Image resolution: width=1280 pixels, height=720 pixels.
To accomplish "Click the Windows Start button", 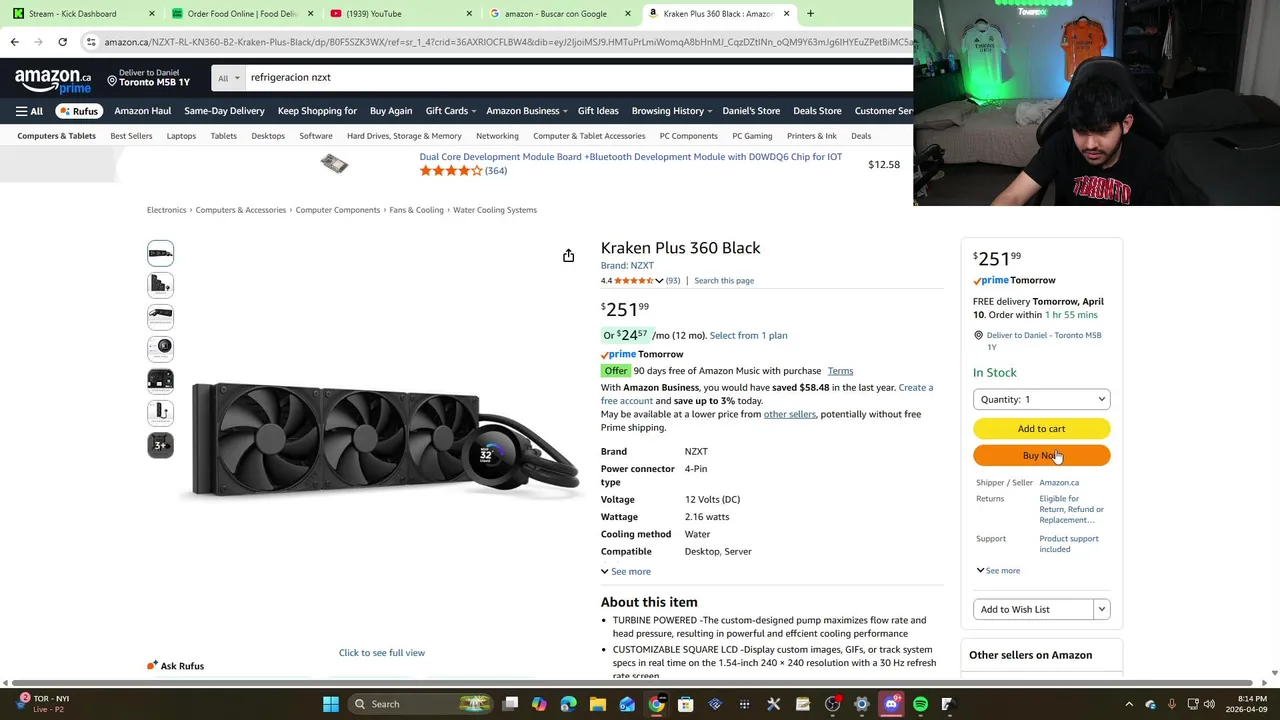I will coord(331,704).
